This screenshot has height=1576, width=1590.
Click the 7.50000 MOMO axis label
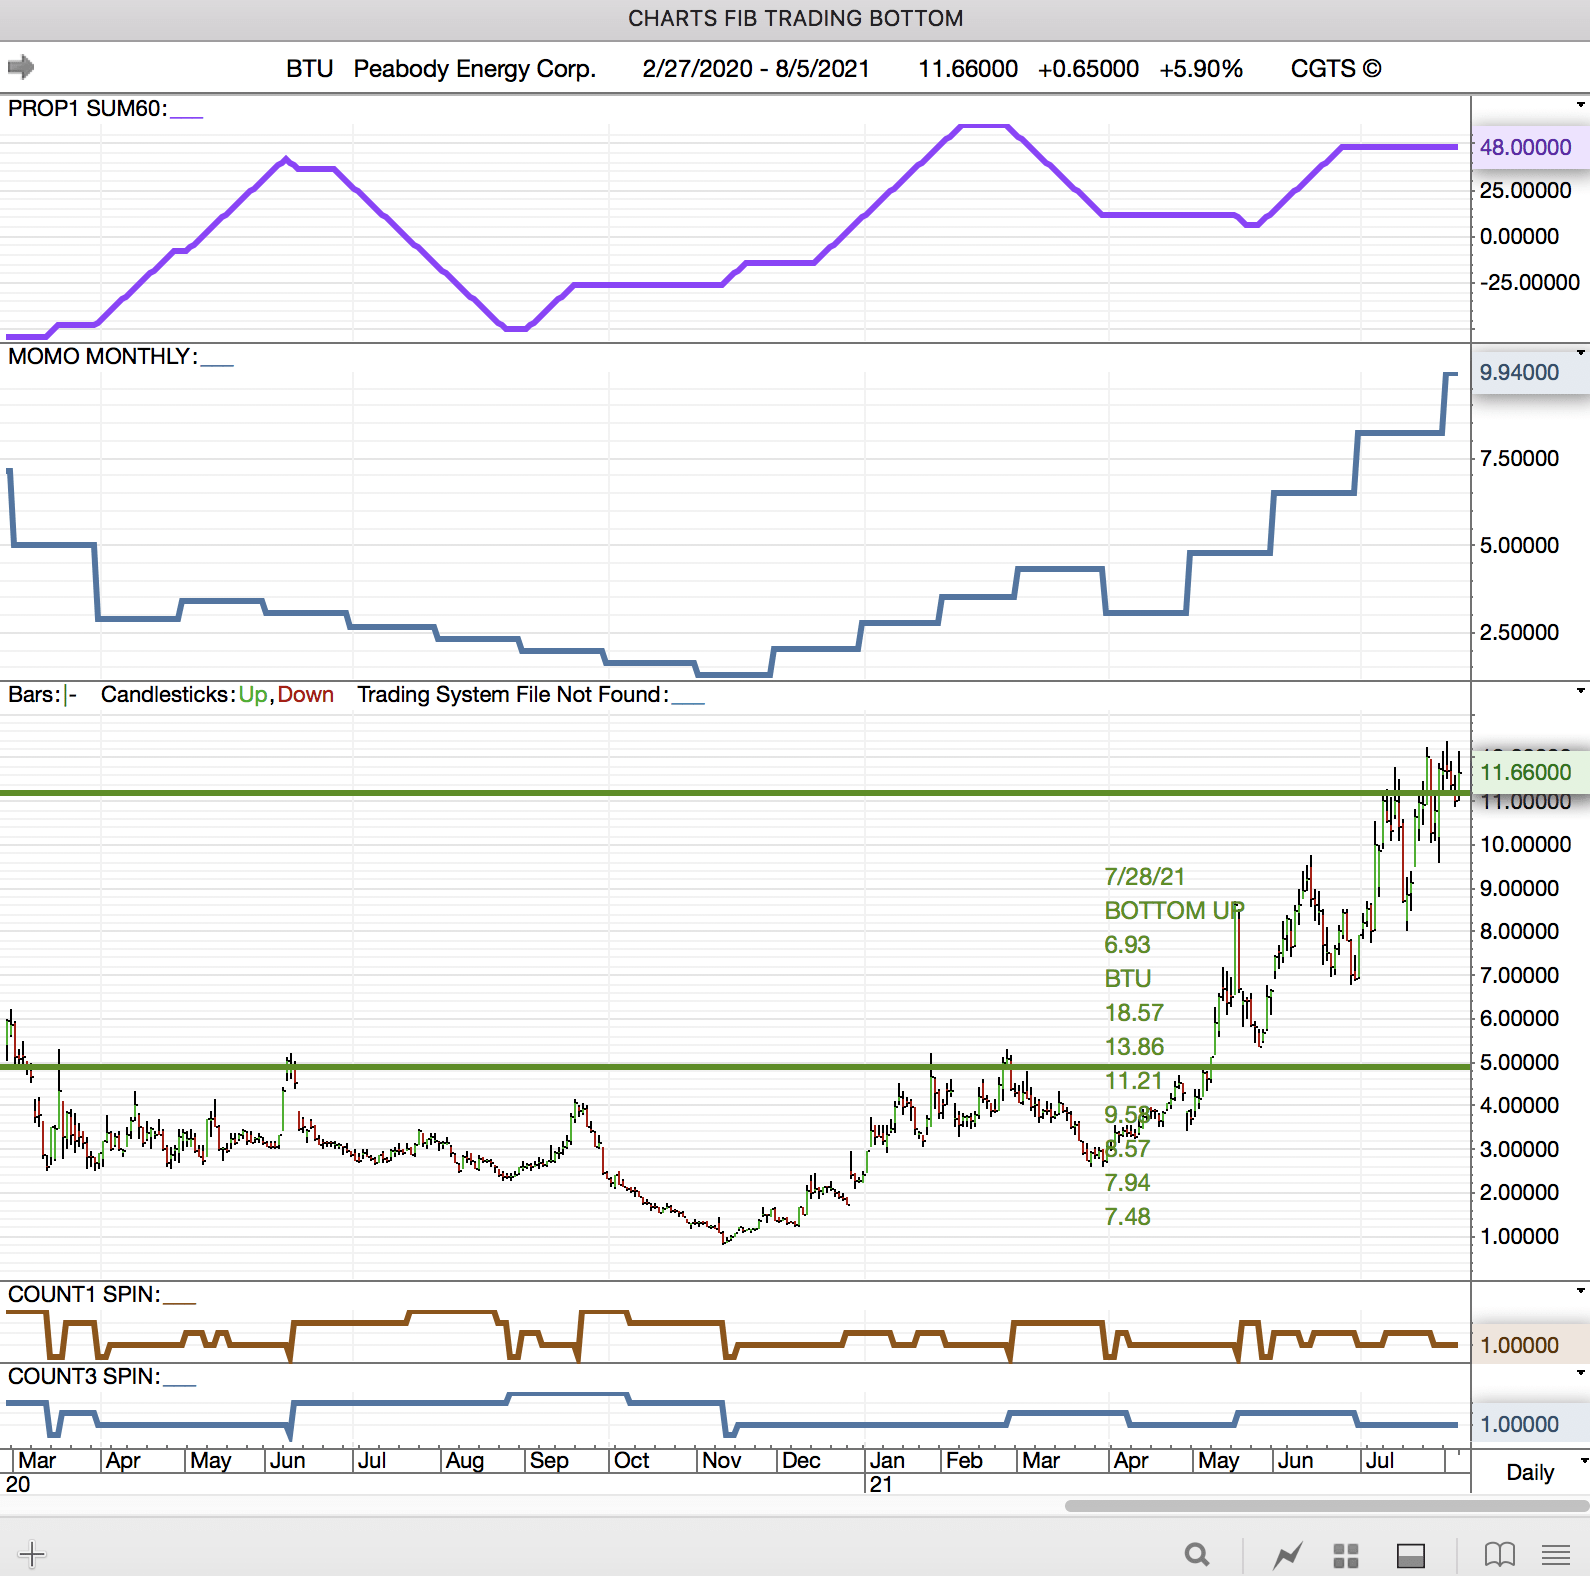click(1519, 458)
